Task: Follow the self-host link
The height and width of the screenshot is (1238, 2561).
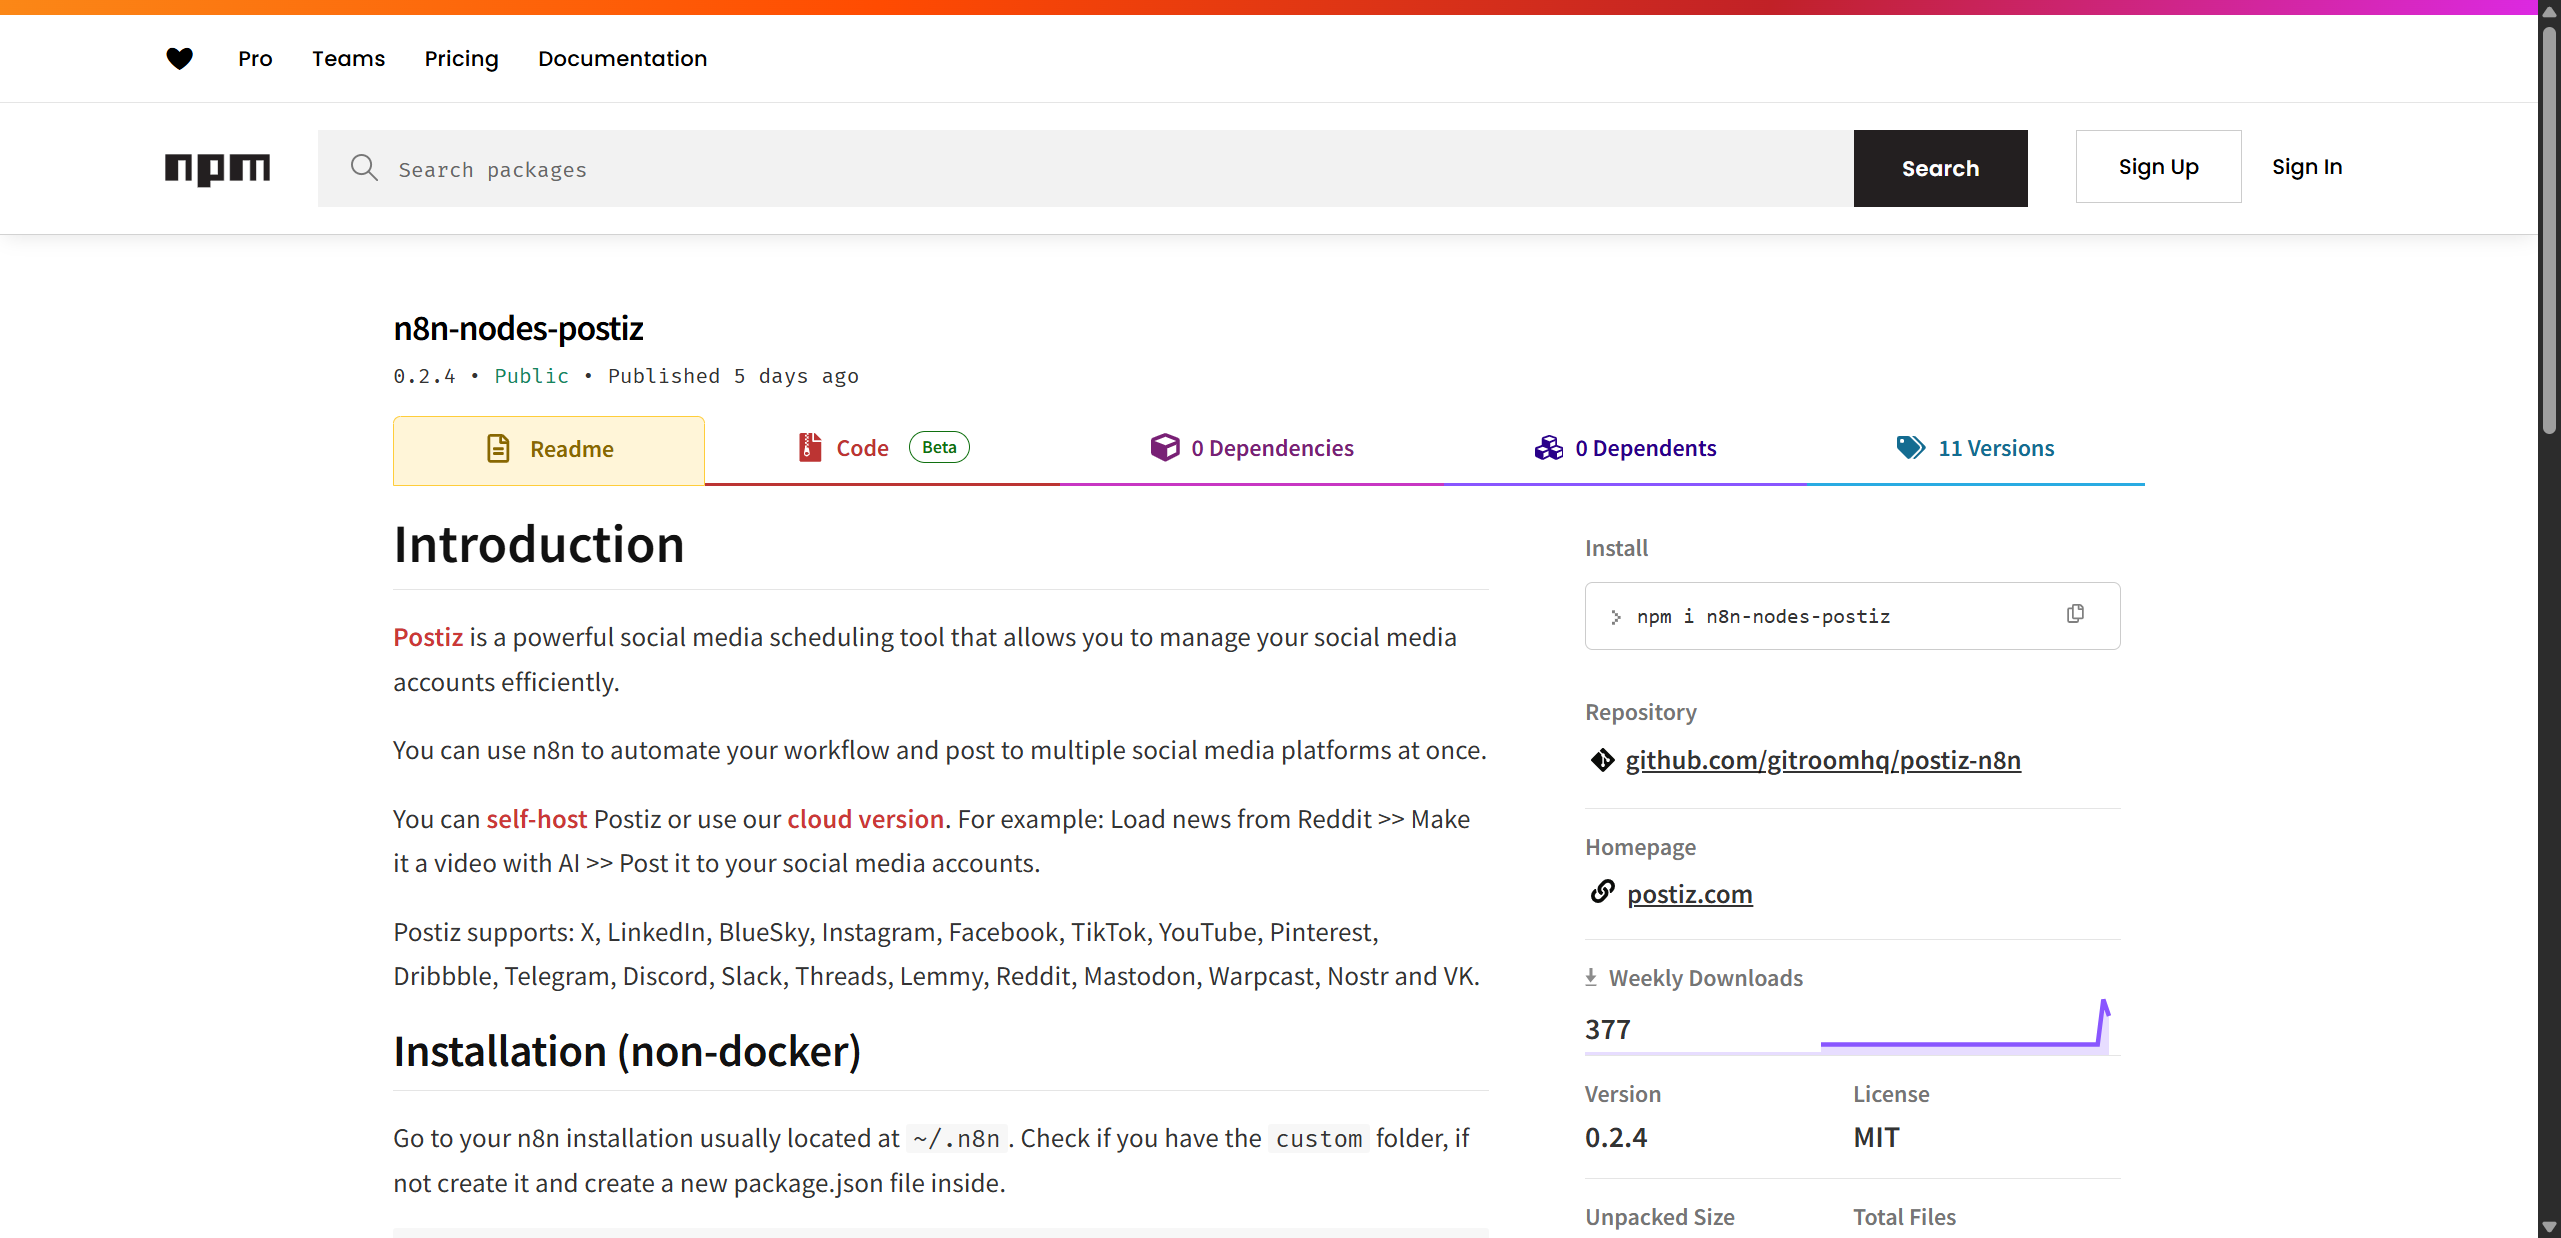Action: click(537, 819)
